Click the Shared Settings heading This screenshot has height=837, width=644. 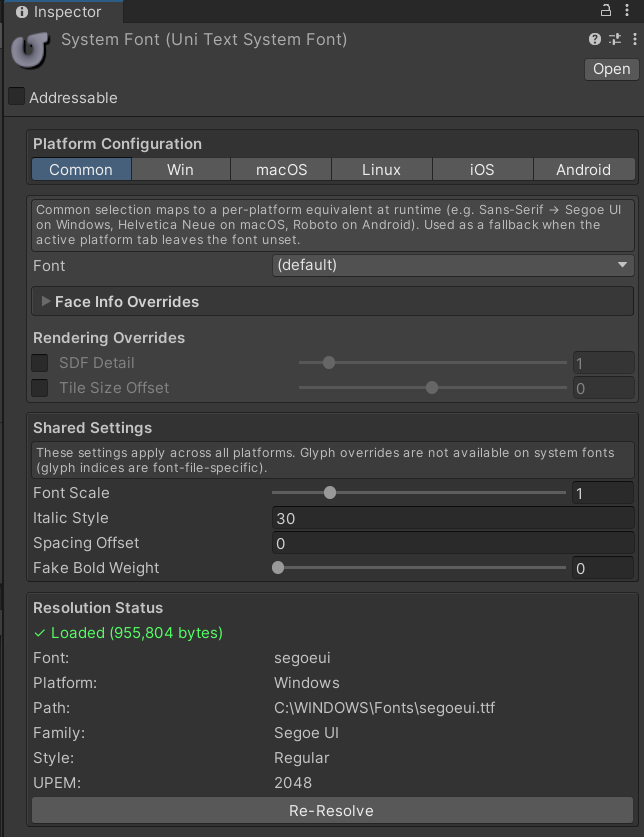pos(92,428)
